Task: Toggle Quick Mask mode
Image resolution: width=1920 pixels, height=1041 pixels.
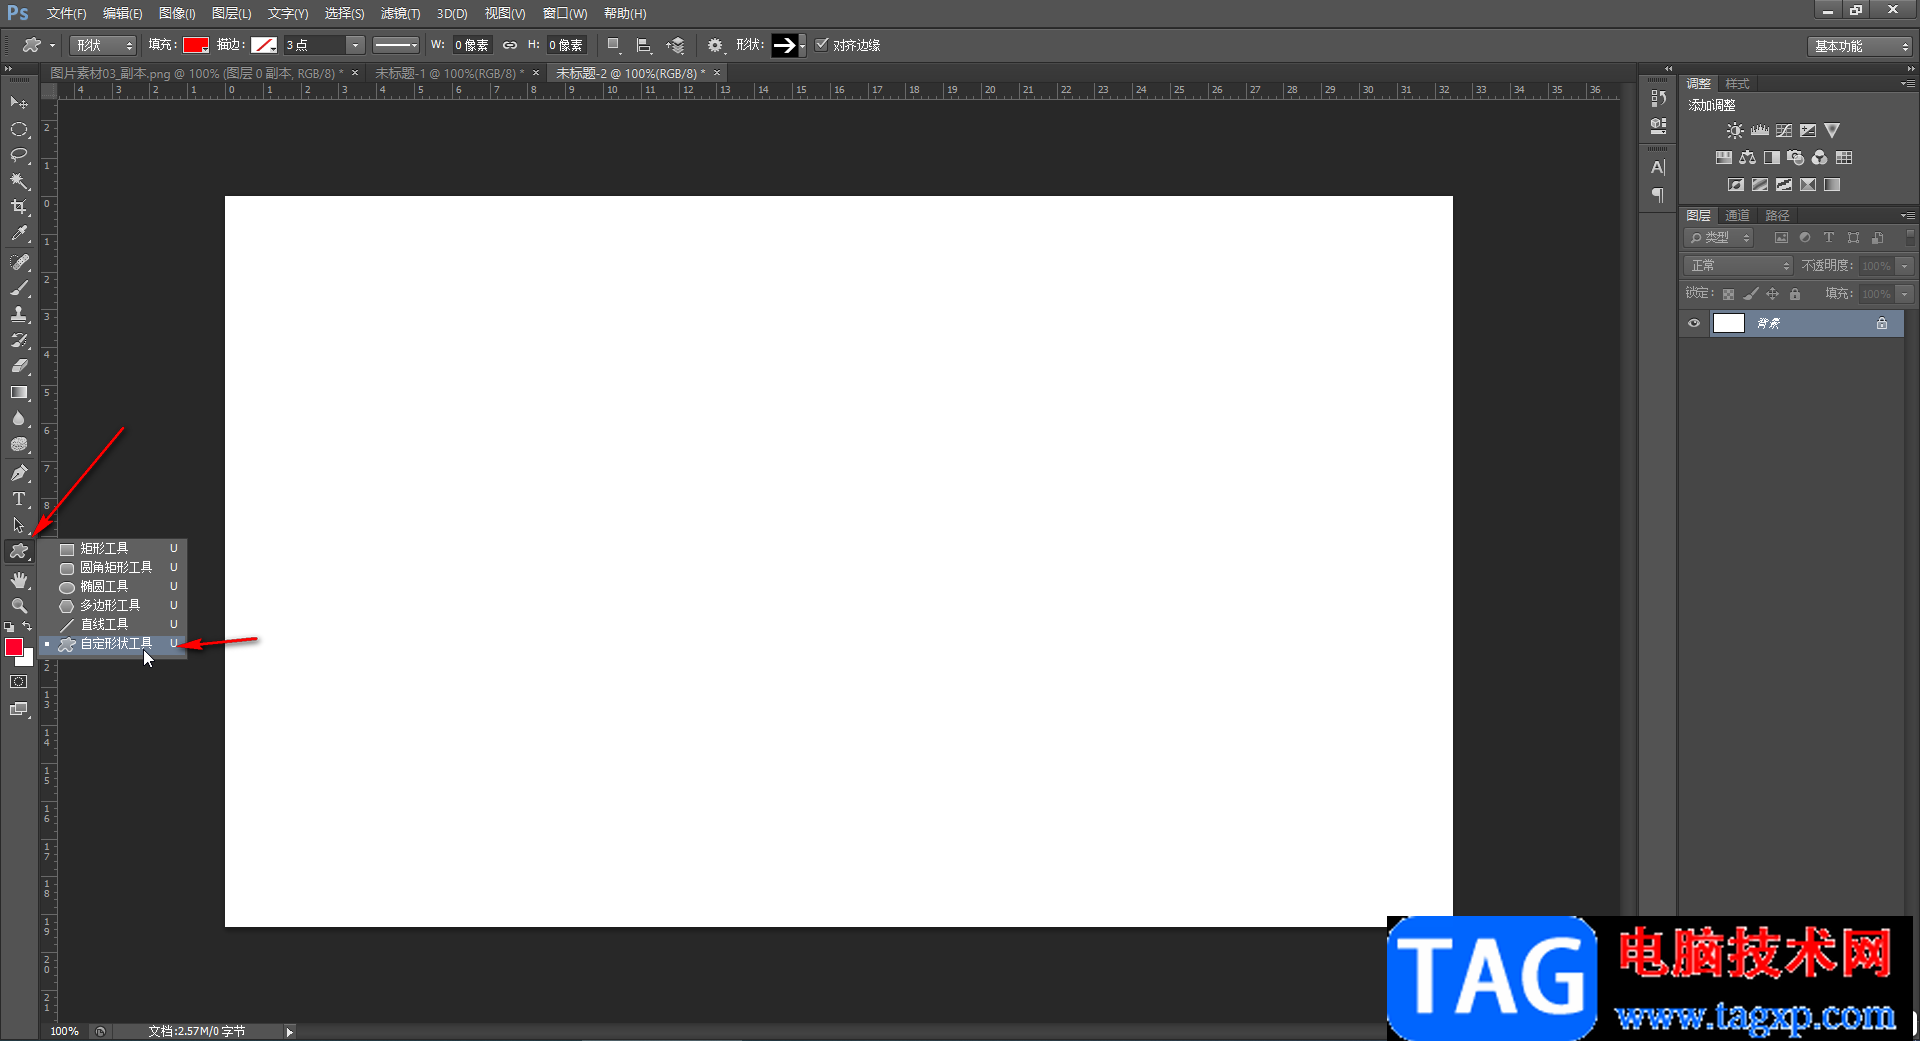Action: tap(19, 682)
